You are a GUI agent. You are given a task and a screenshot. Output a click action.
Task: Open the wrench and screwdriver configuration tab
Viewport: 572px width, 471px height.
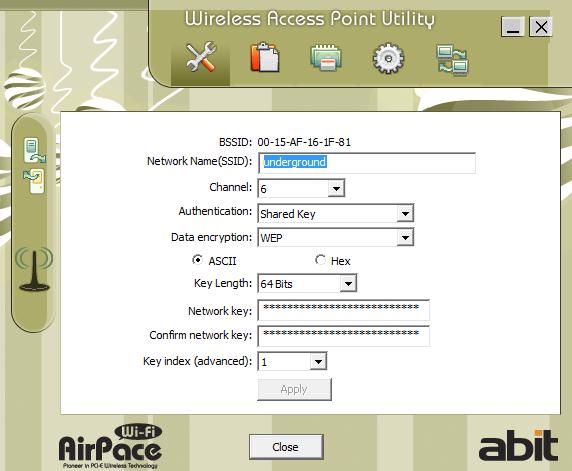click(200, 57)
